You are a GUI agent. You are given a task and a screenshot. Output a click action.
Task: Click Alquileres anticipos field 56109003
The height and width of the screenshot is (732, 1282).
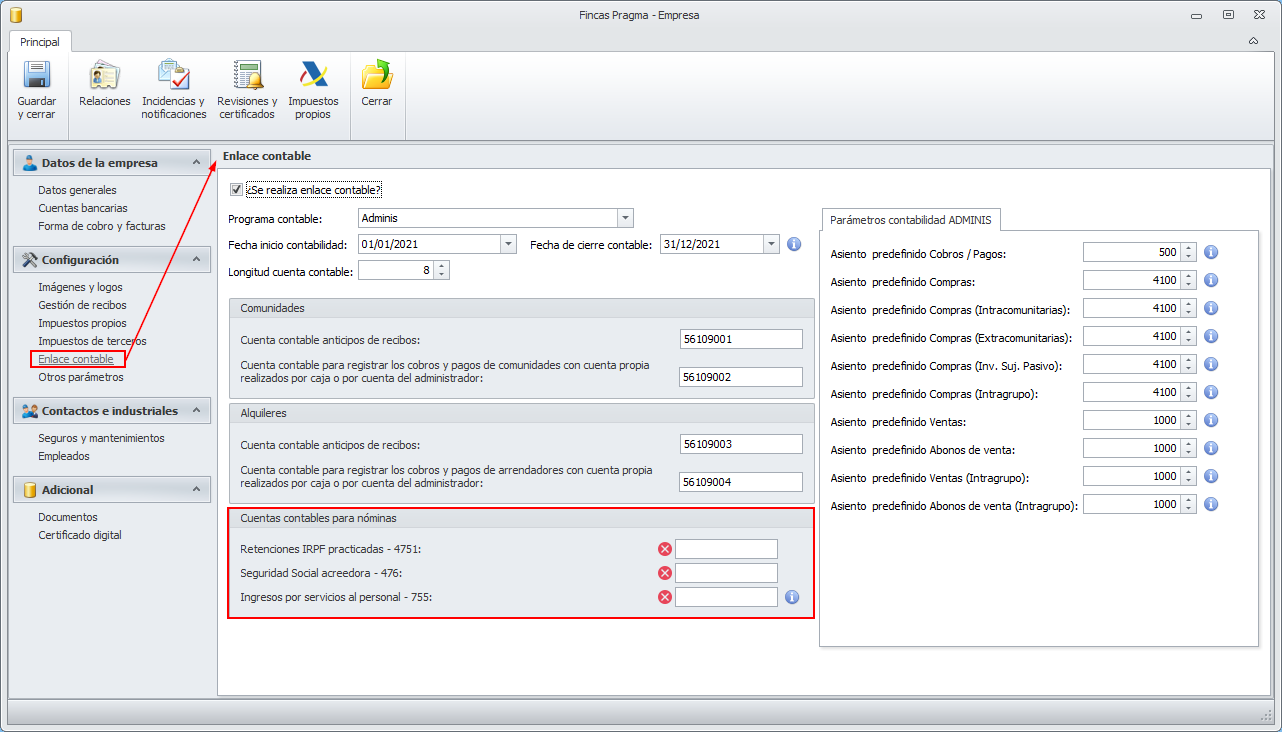pos(741,444)
